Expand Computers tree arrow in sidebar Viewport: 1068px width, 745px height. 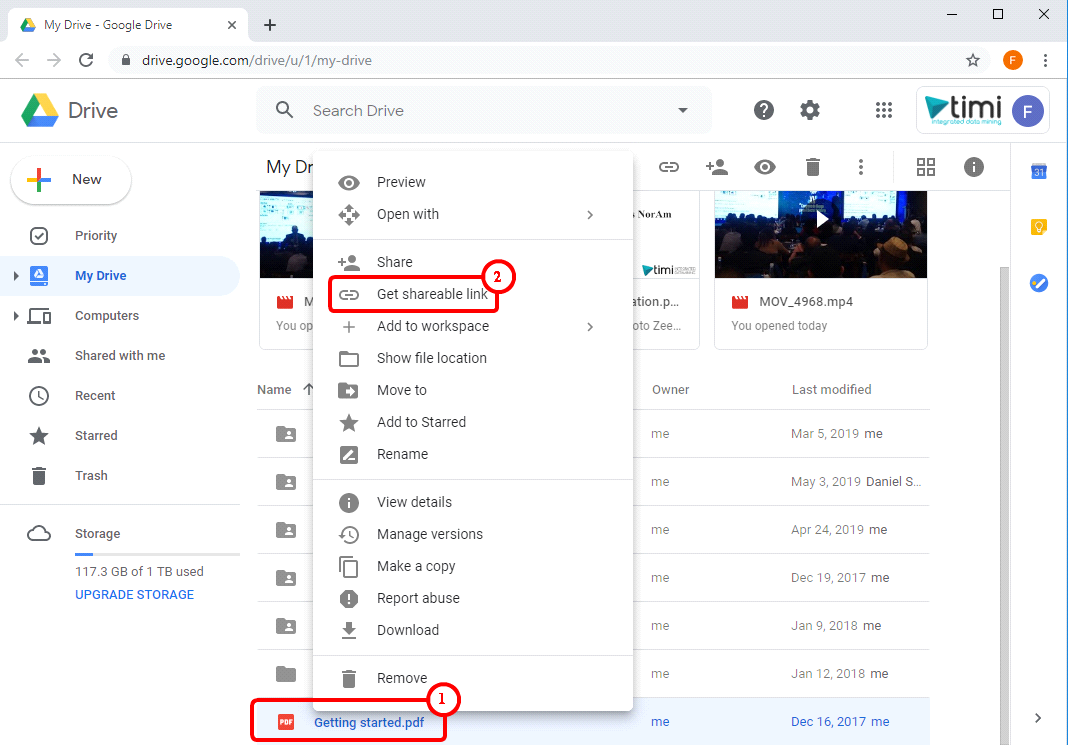coord(16,316)
